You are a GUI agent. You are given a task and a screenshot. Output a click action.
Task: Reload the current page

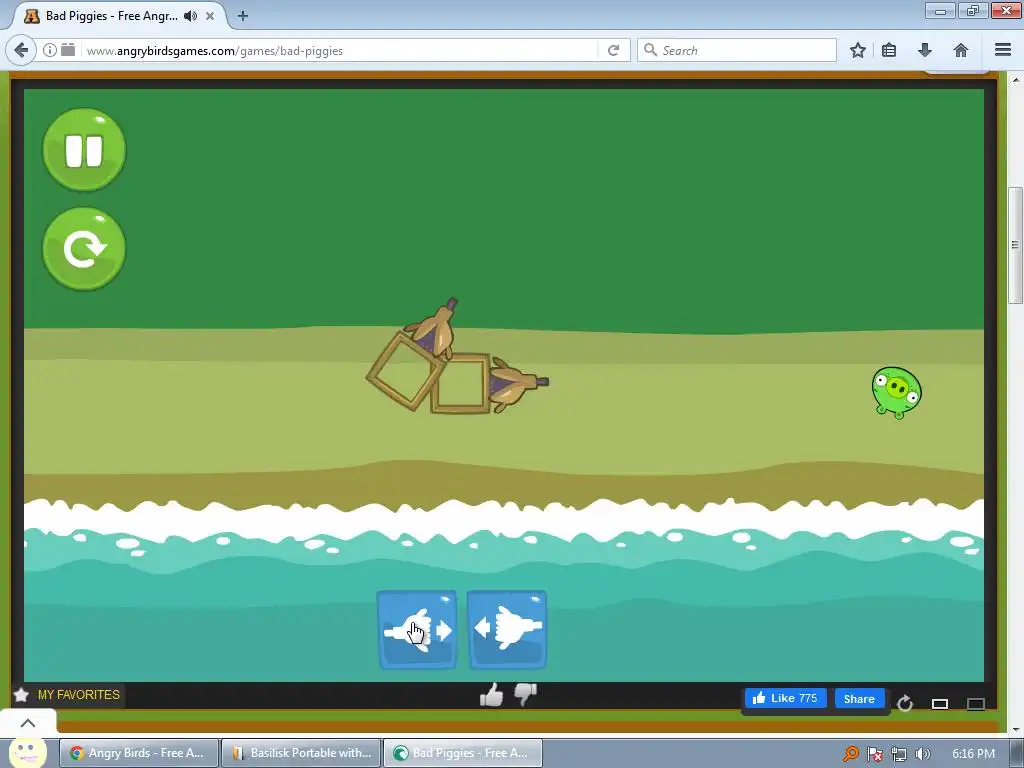pyautogui.click(x=613, y=50)
